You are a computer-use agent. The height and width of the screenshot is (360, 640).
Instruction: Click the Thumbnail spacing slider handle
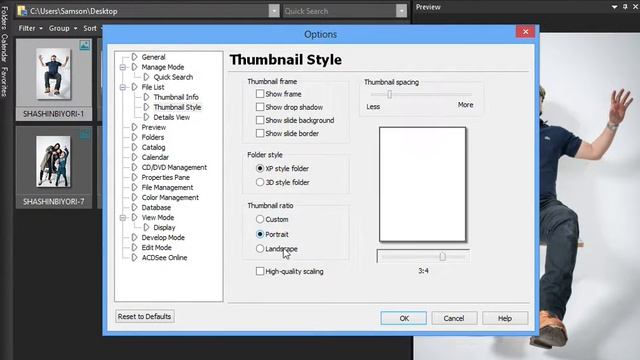click(389, 94)
